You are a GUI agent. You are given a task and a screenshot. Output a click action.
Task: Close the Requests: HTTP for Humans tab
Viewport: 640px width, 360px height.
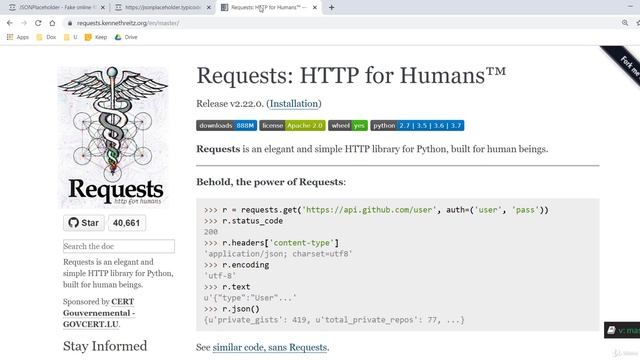pos(315,7)
